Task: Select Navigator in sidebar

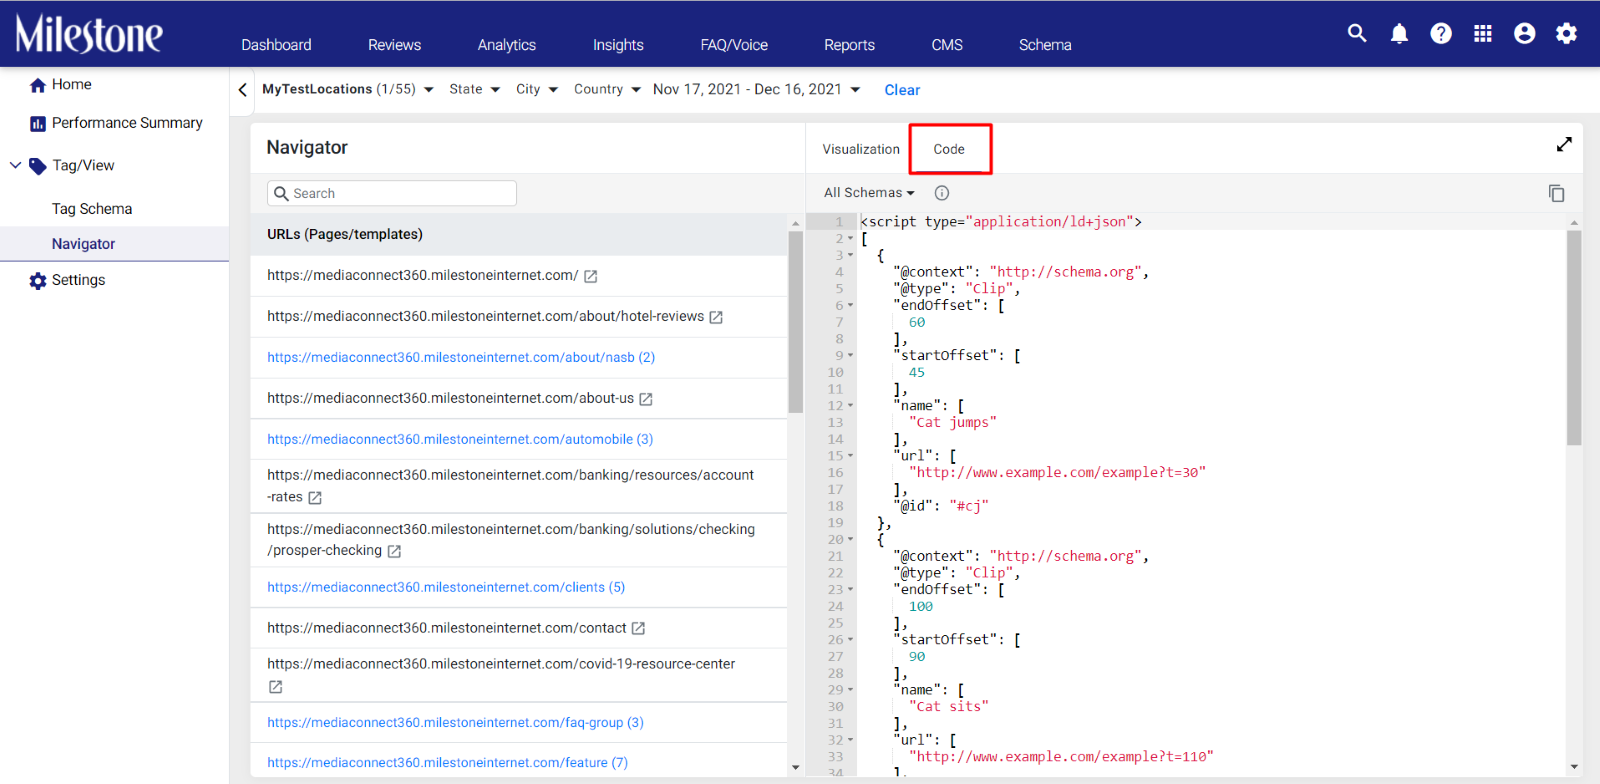Action: click(84, 244)
